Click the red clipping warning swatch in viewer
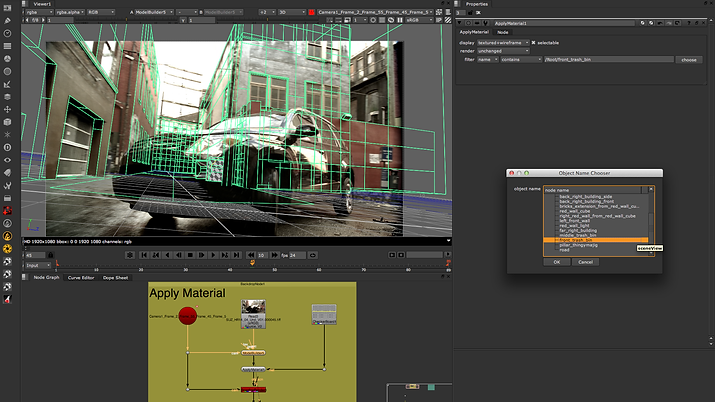The height and width of the screenshot is (402, 715). coord(311,13)
